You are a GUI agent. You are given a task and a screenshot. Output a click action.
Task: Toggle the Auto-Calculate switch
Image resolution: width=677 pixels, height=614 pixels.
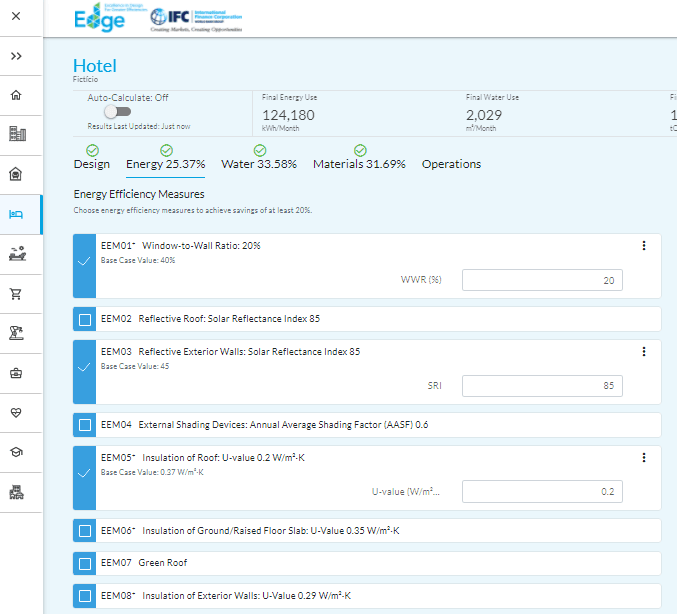116,112
